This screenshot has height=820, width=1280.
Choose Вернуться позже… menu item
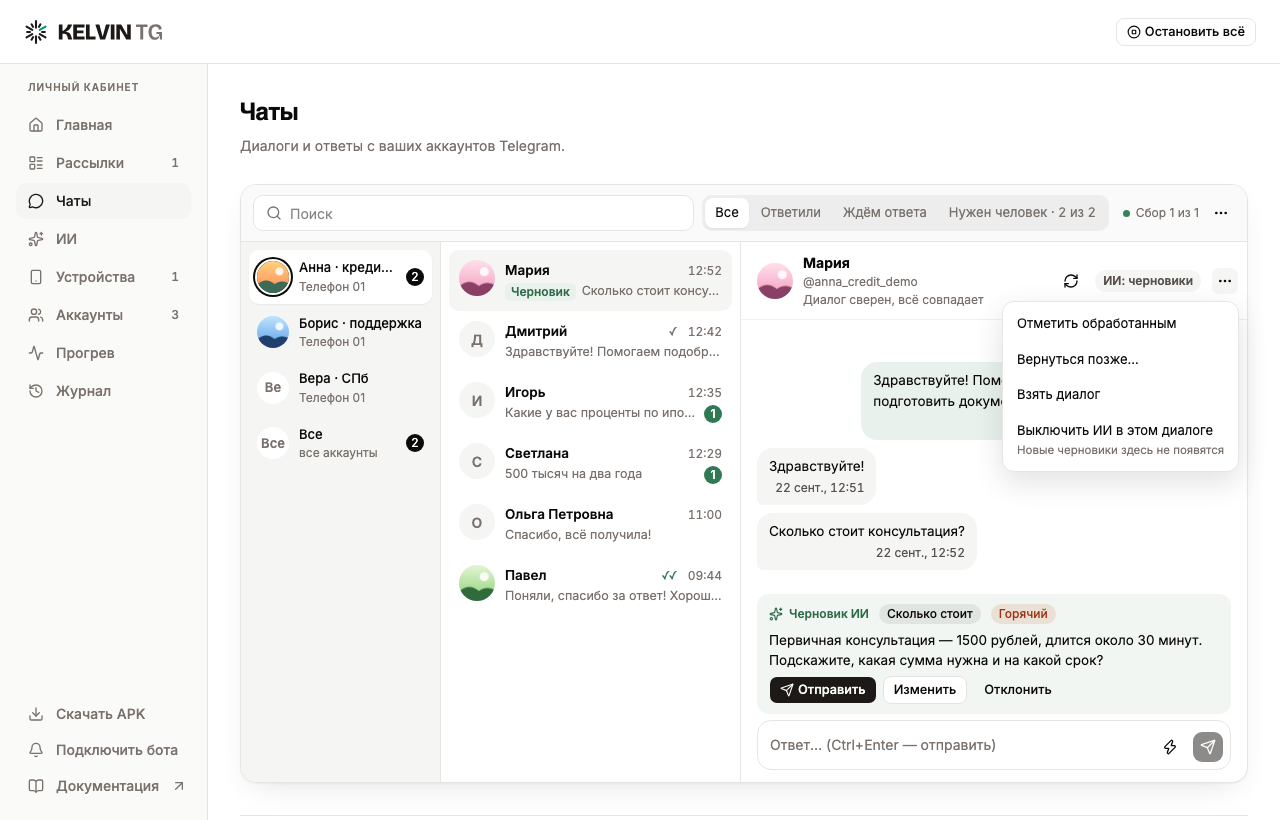coord(1120,359)
